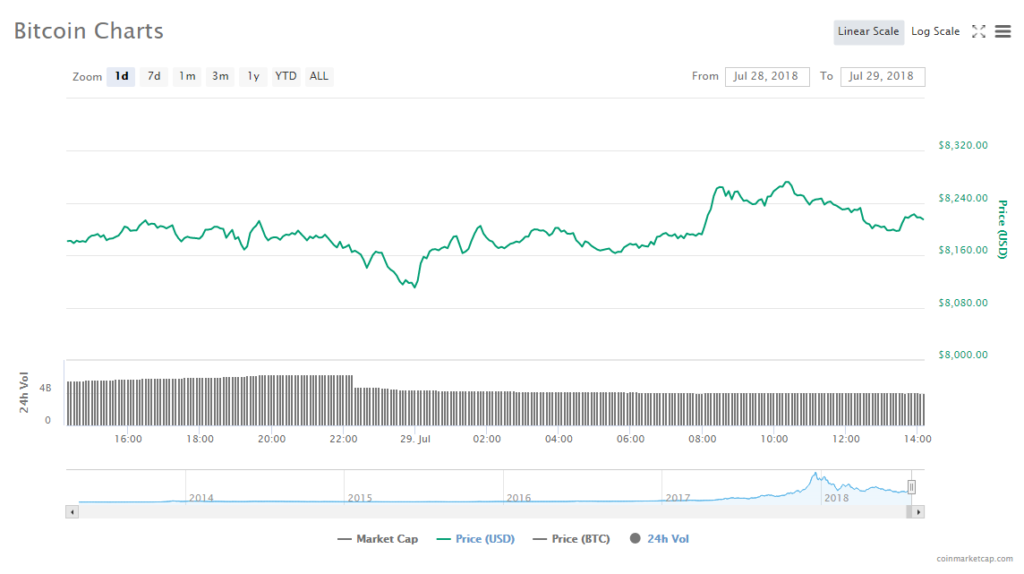
Task: Open the To date field
Action: pyautogui.click(x=882, y=76)
